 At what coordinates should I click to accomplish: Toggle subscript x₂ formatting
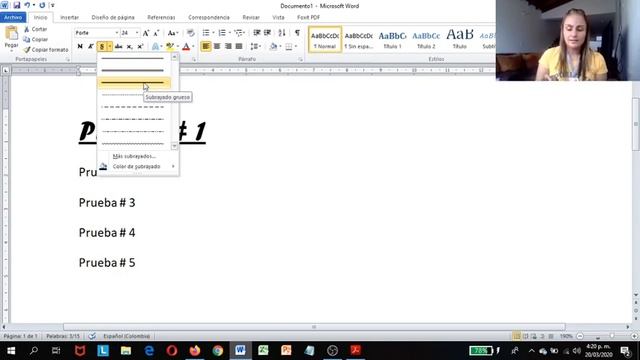(129, 47)
